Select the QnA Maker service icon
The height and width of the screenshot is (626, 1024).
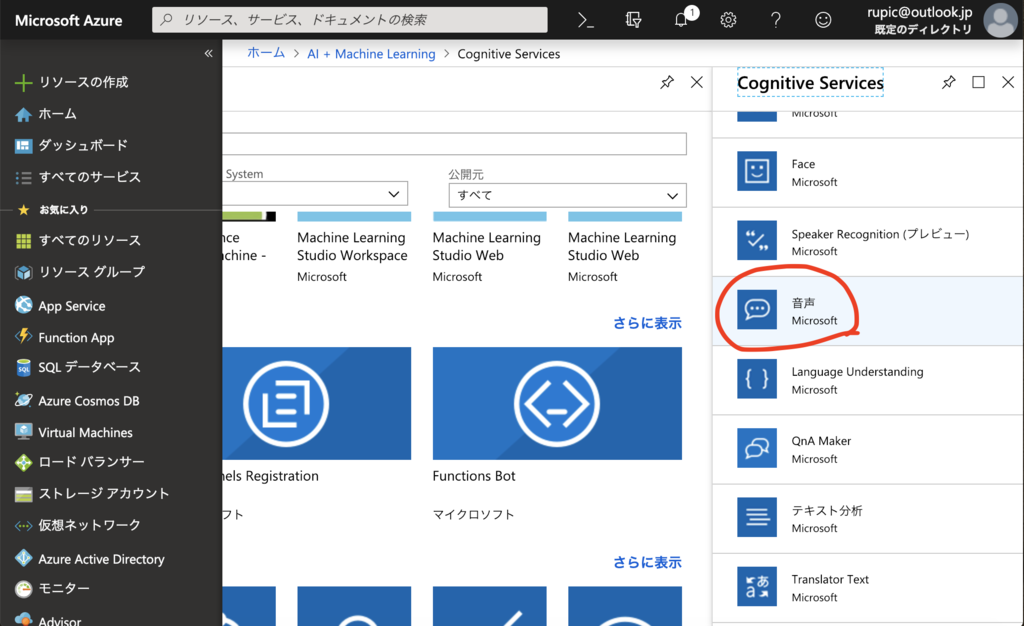tap(757, 448)
